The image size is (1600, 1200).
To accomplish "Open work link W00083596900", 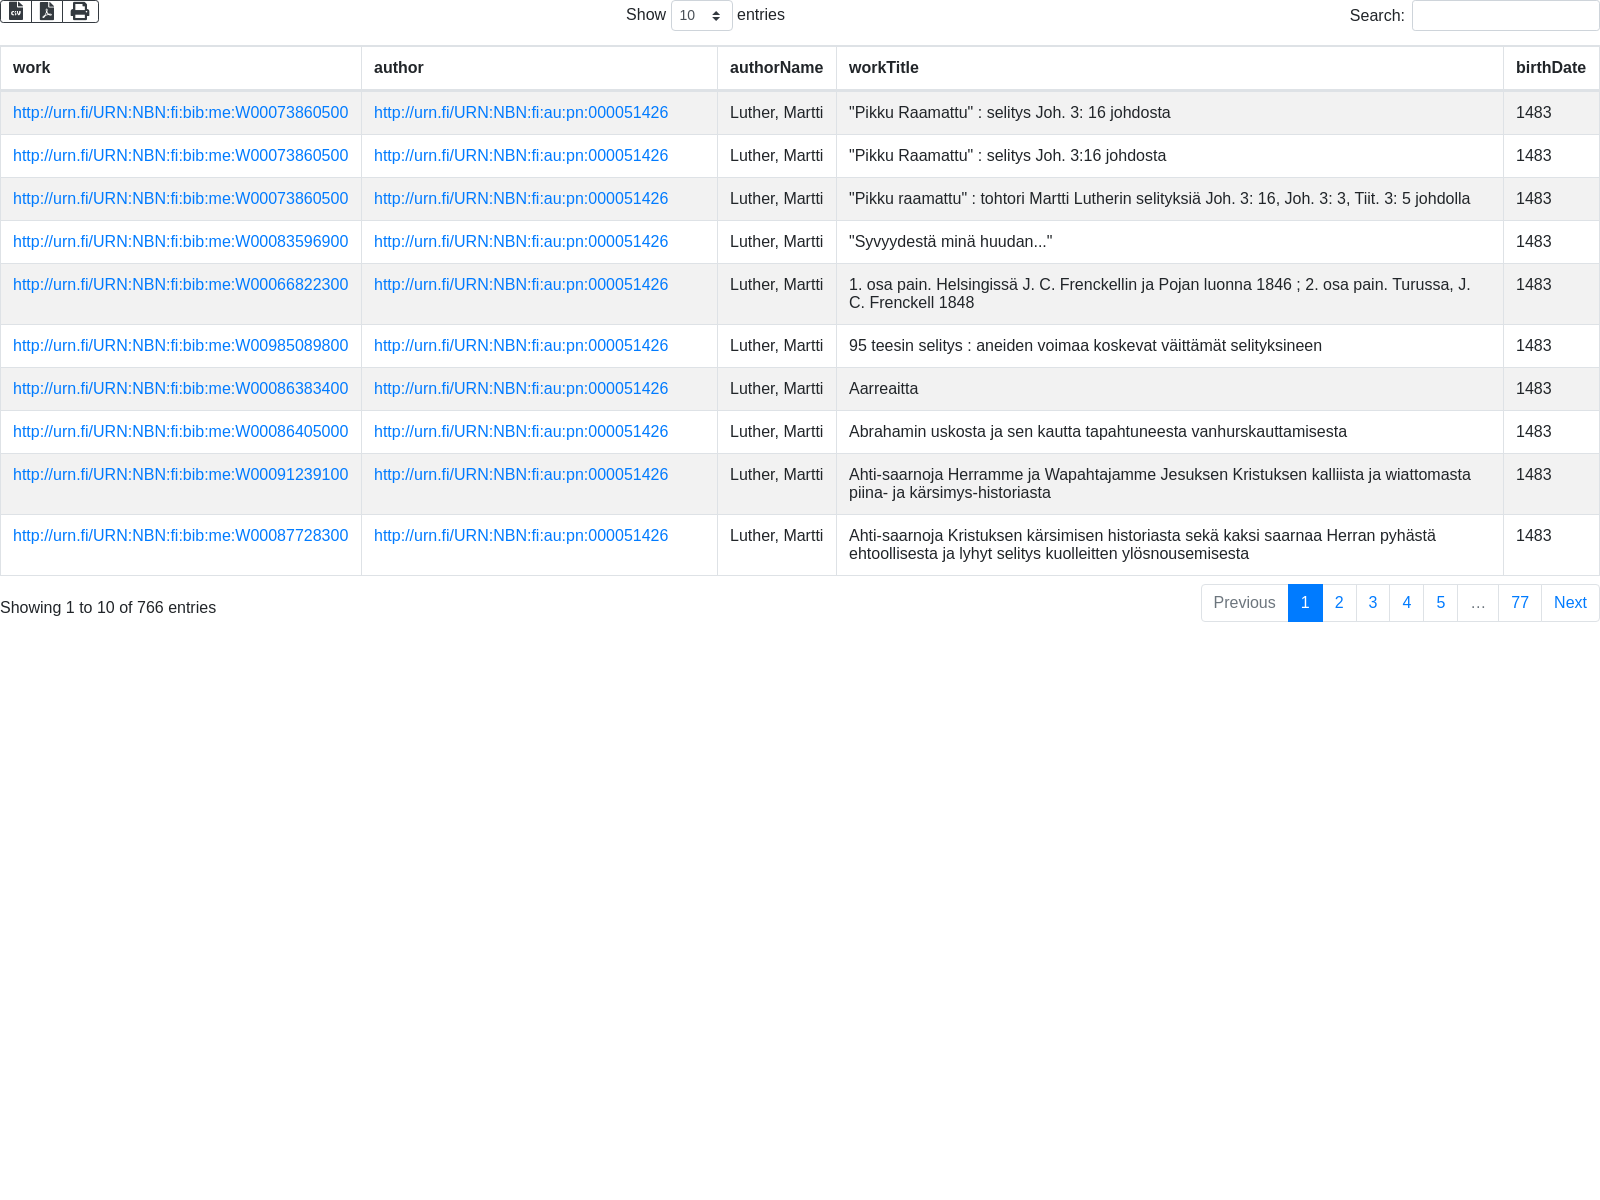I will pos(180,242).
